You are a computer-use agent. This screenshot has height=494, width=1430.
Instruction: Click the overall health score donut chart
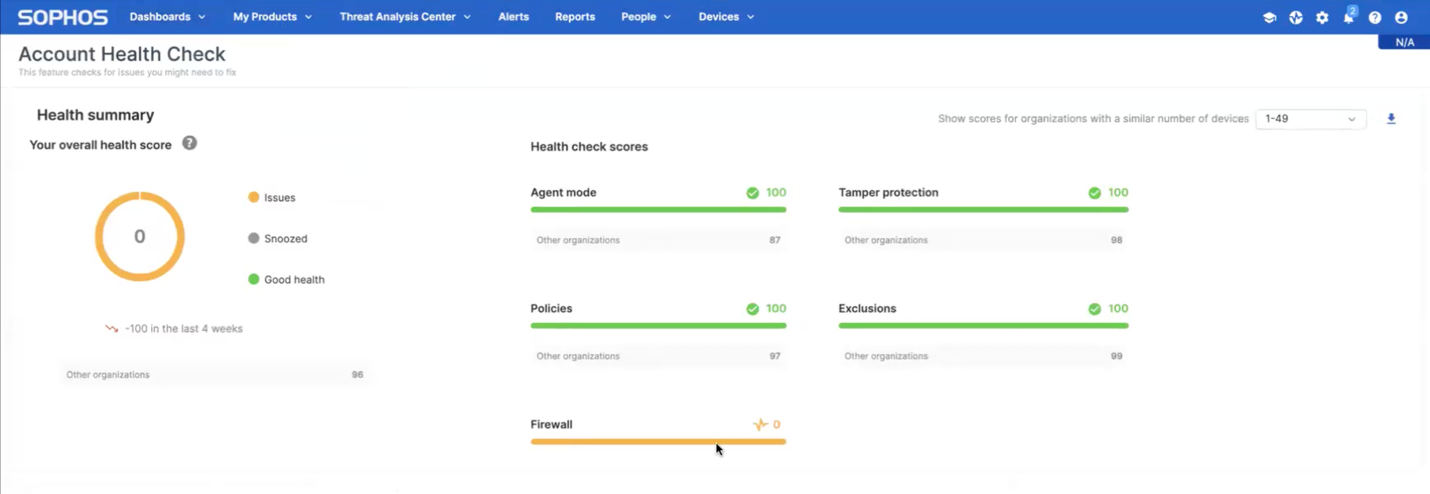tap(140, 237)
